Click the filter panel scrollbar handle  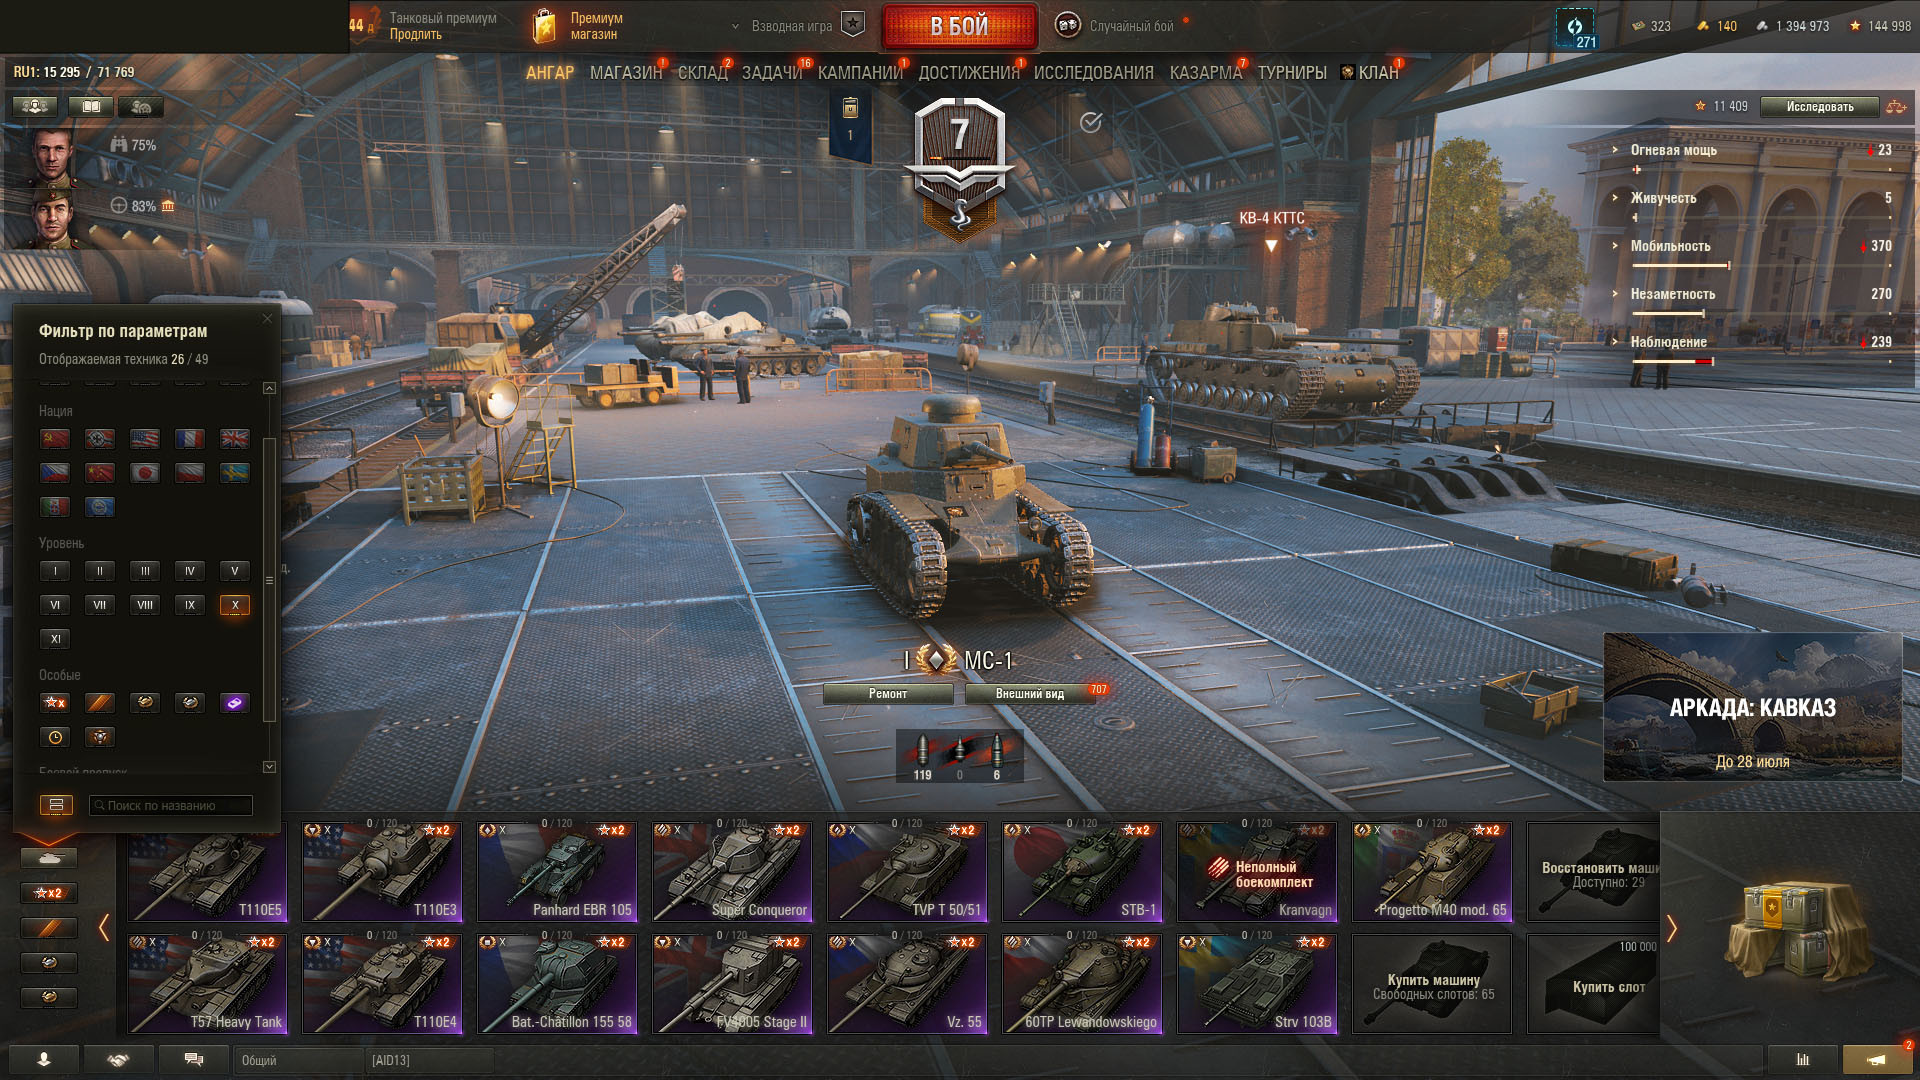click(x=268, y=580)
